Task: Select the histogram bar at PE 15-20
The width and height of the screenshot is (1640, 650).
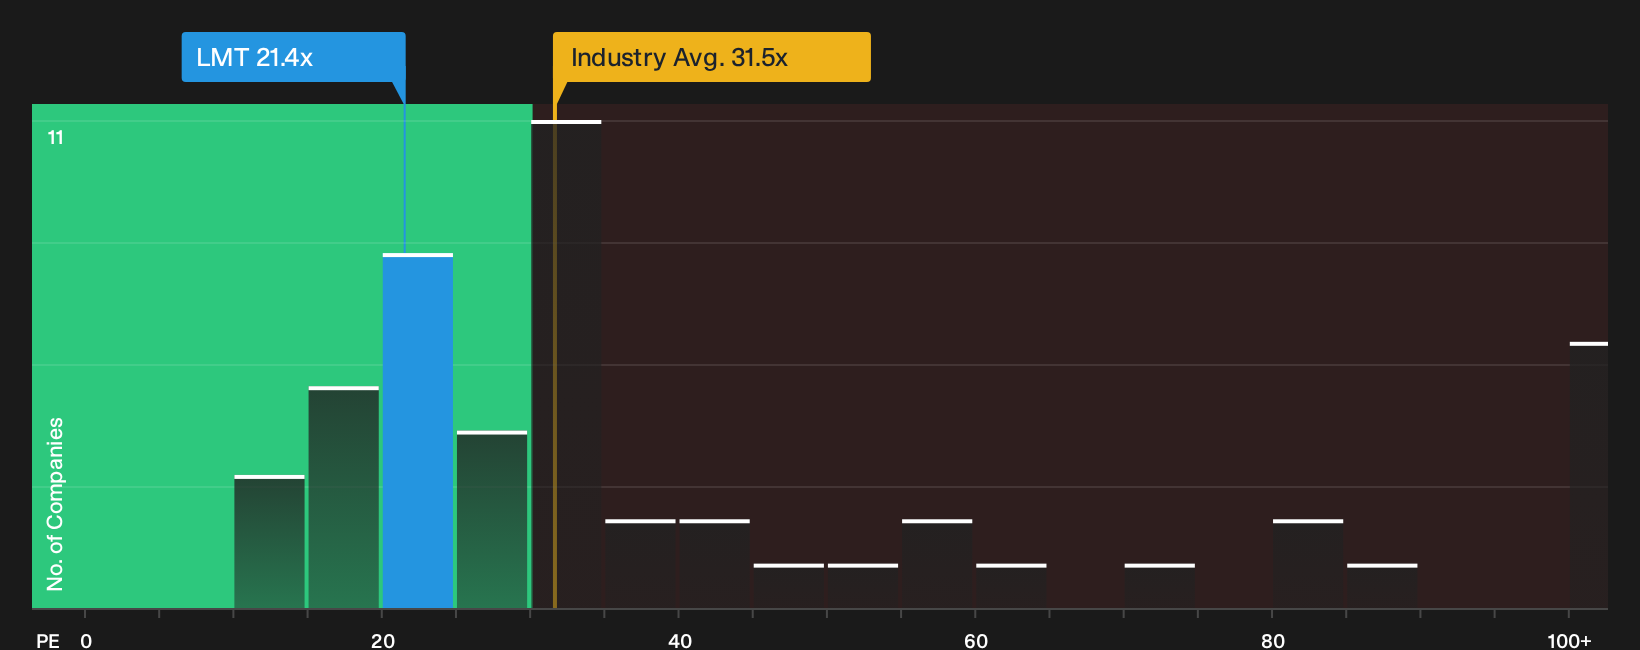Action: (344, 497)
